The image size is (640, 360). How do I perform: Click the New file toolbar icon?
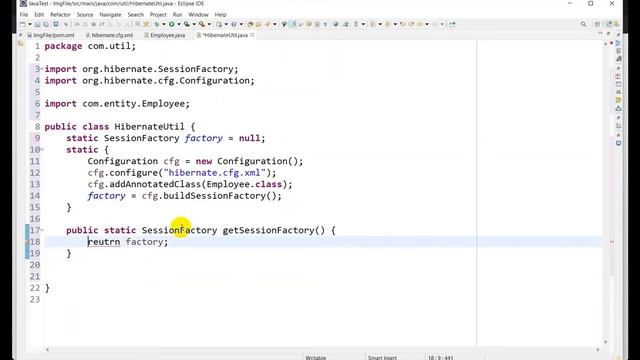[22, 24]
